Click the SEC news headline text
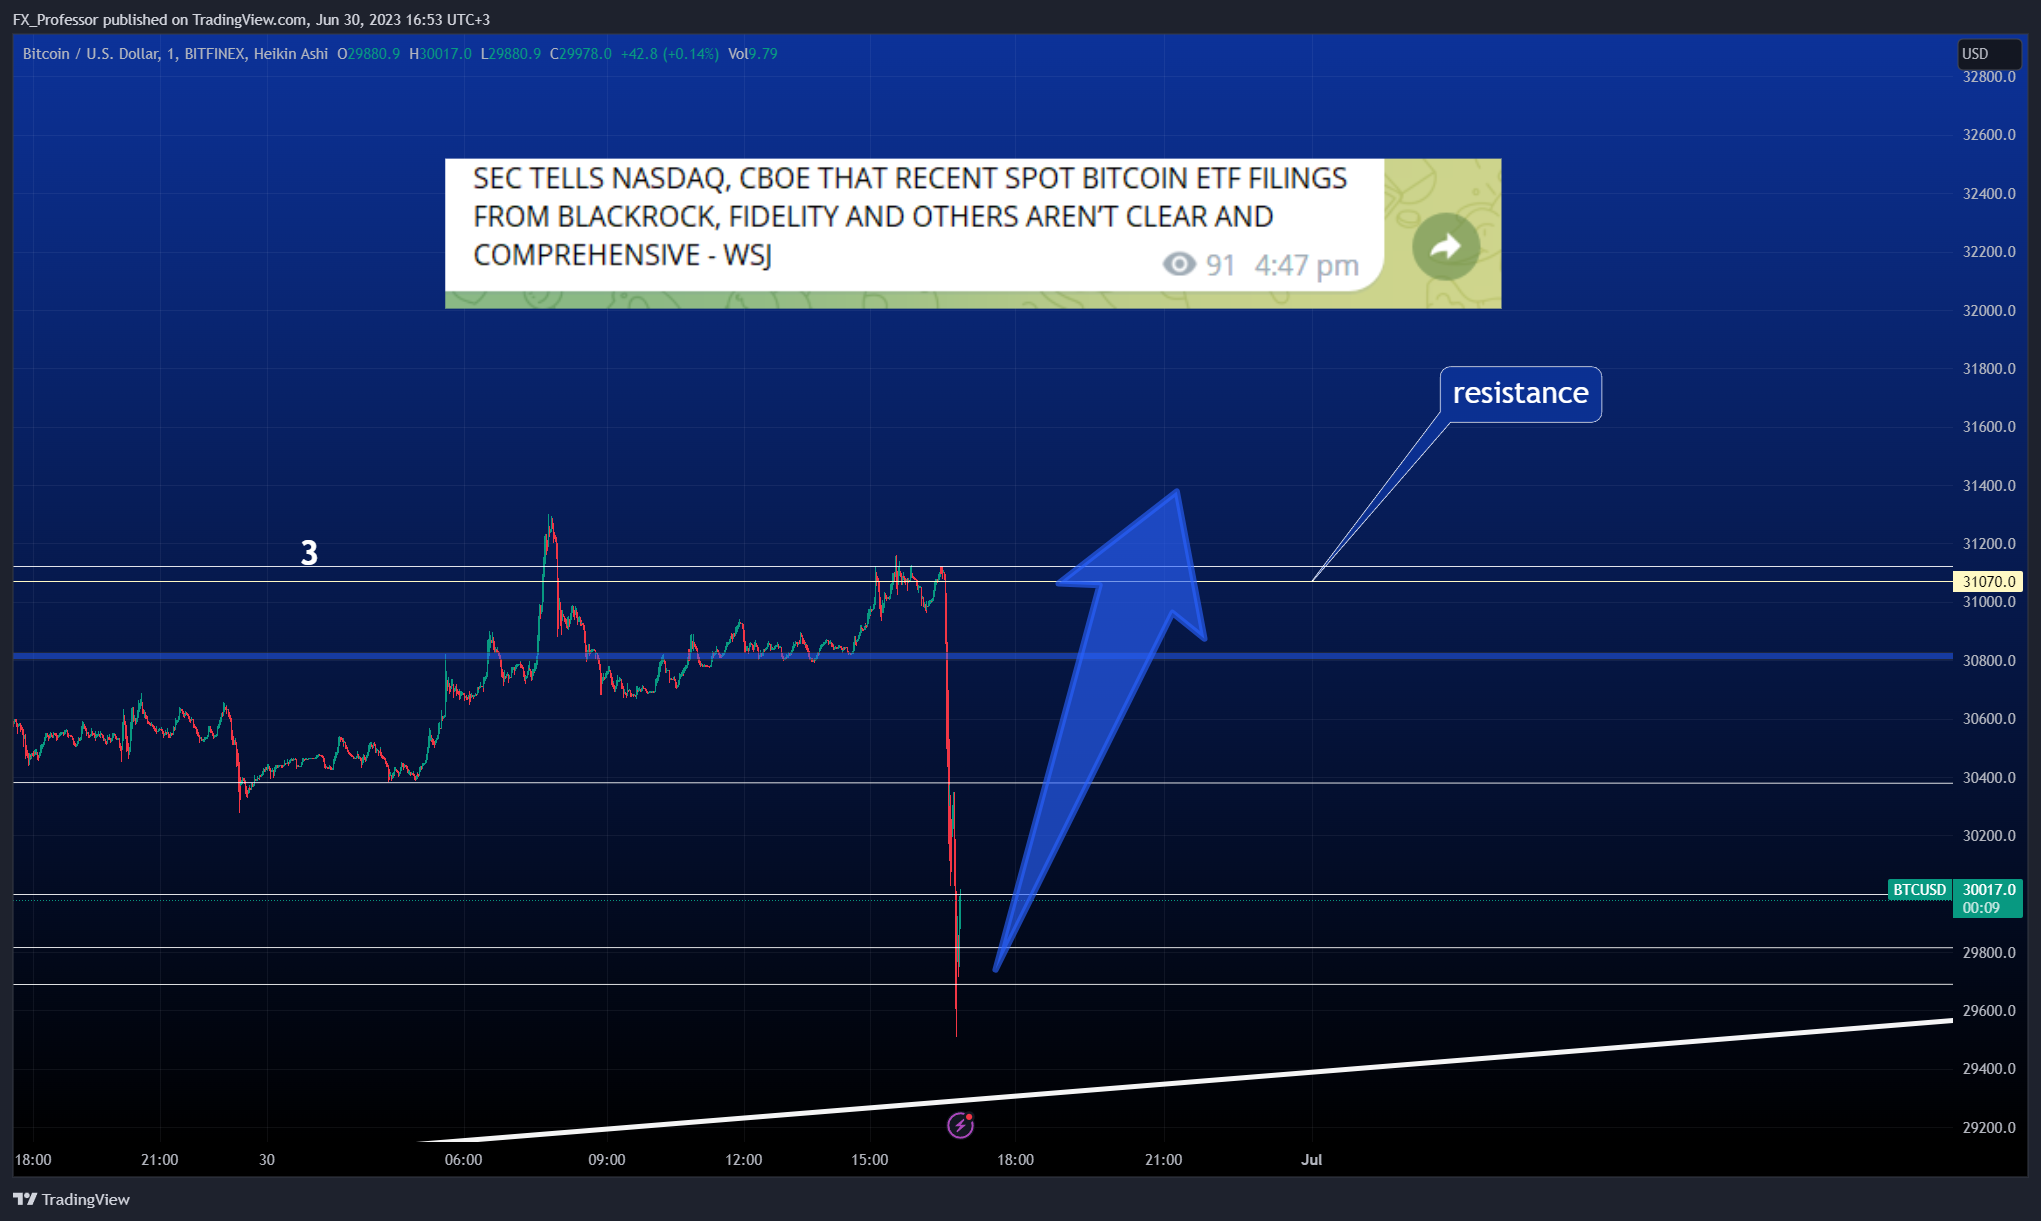Image resolution: width=2041 pixels, height=1221 pixels. pos(909,216)
